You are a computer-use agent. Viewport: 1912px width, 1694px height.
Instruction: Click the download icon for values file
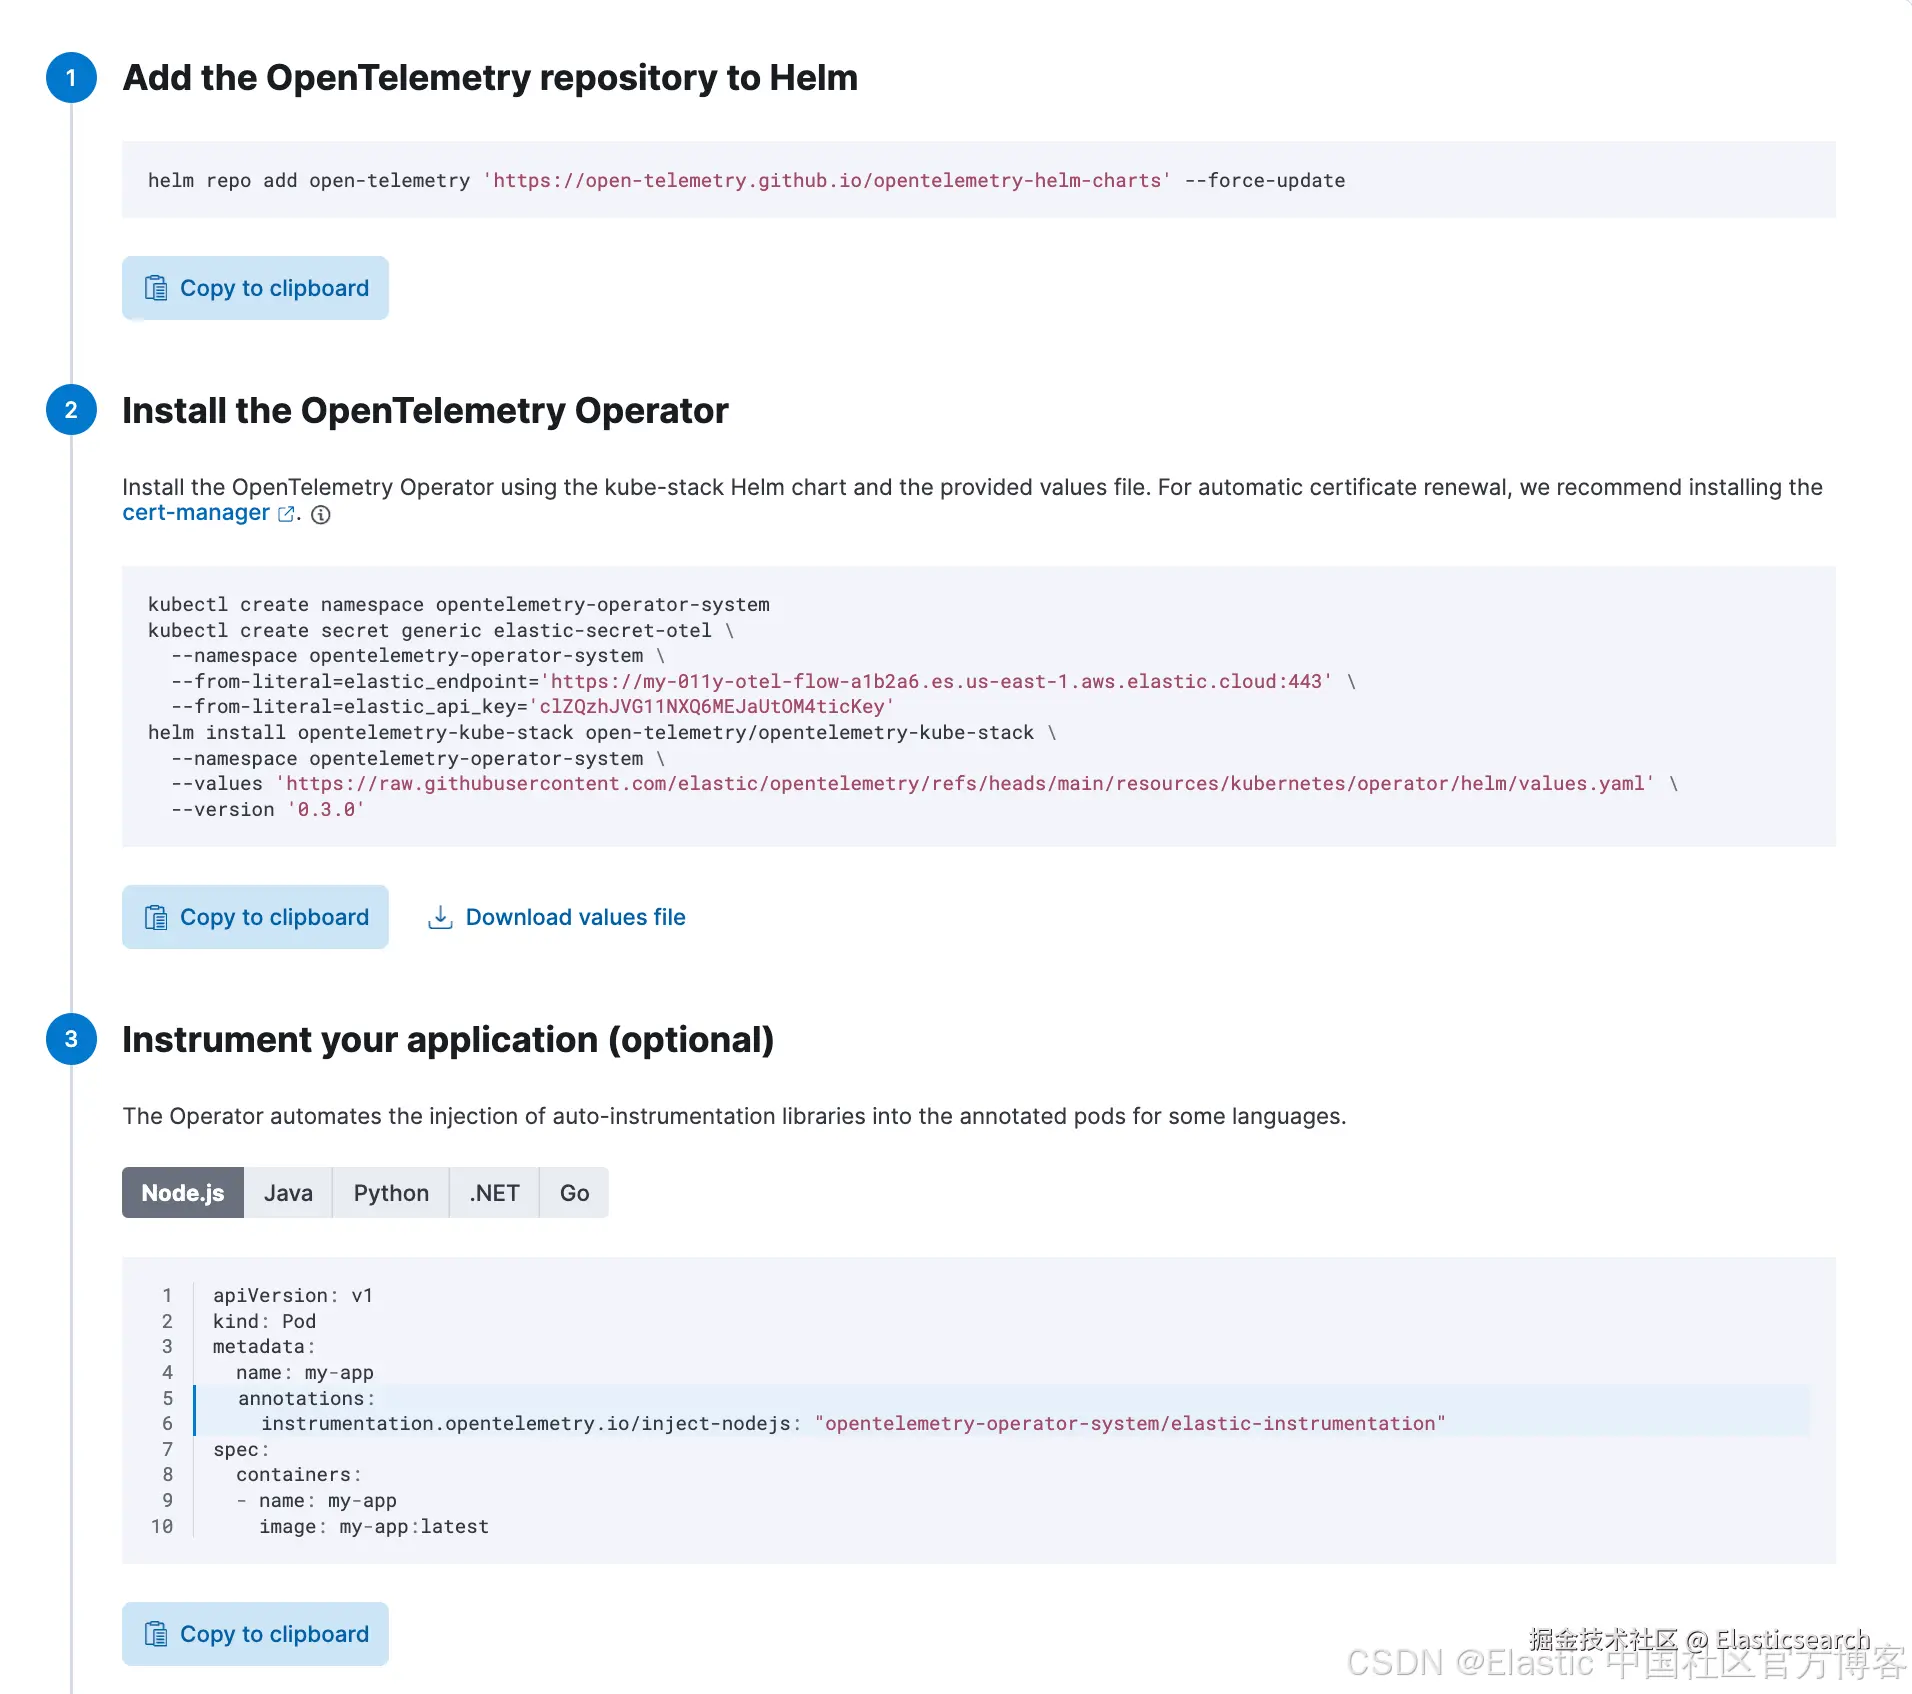tap(440, 917)
